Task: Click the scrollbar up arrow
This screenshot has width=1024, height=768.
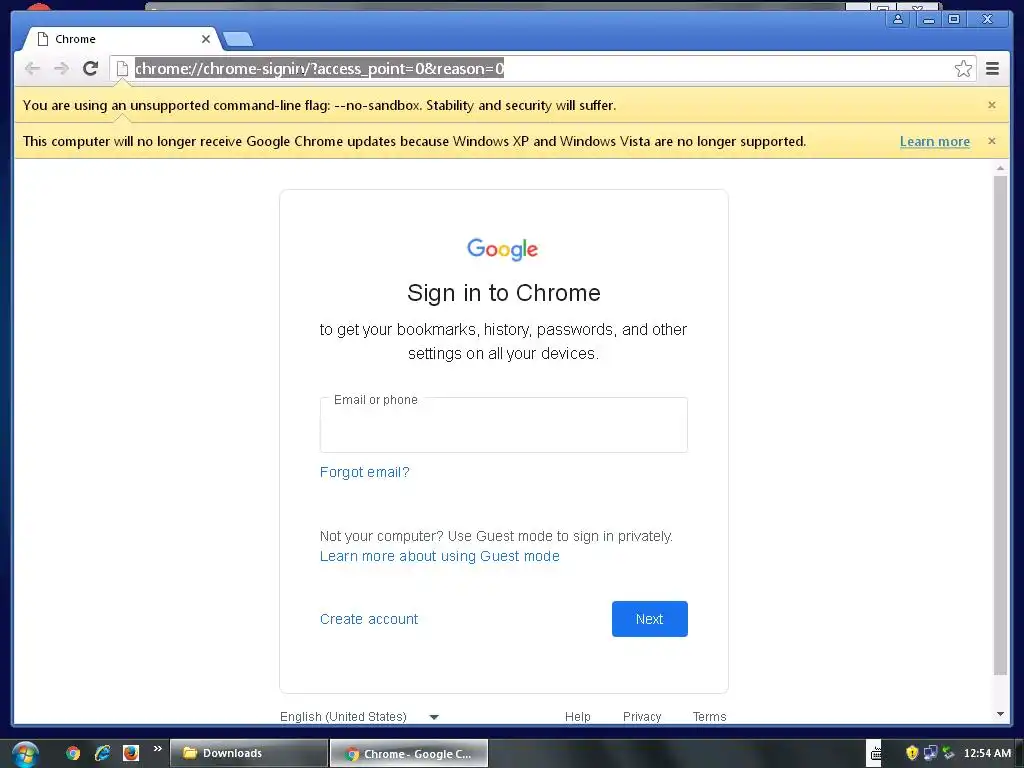Action: tap(1000, 168)
